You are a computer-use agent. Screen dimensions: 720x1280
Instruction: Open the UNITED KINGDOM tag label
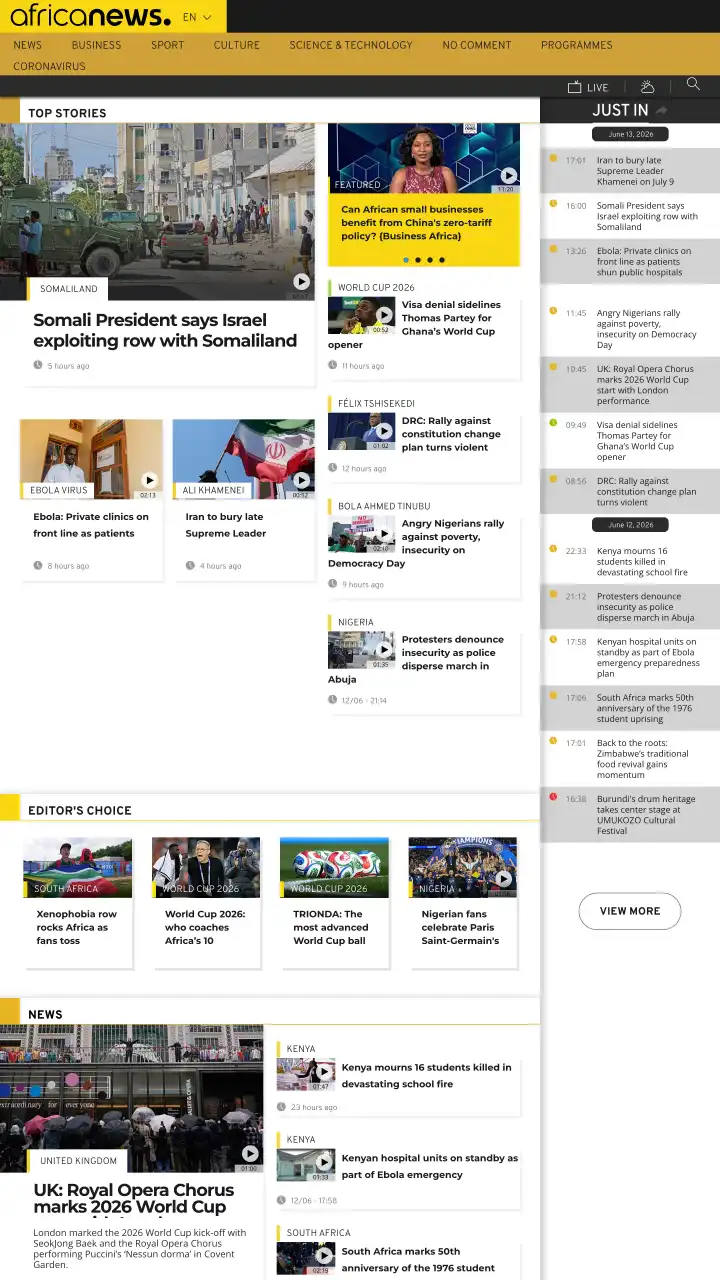tap(78, 1161)
